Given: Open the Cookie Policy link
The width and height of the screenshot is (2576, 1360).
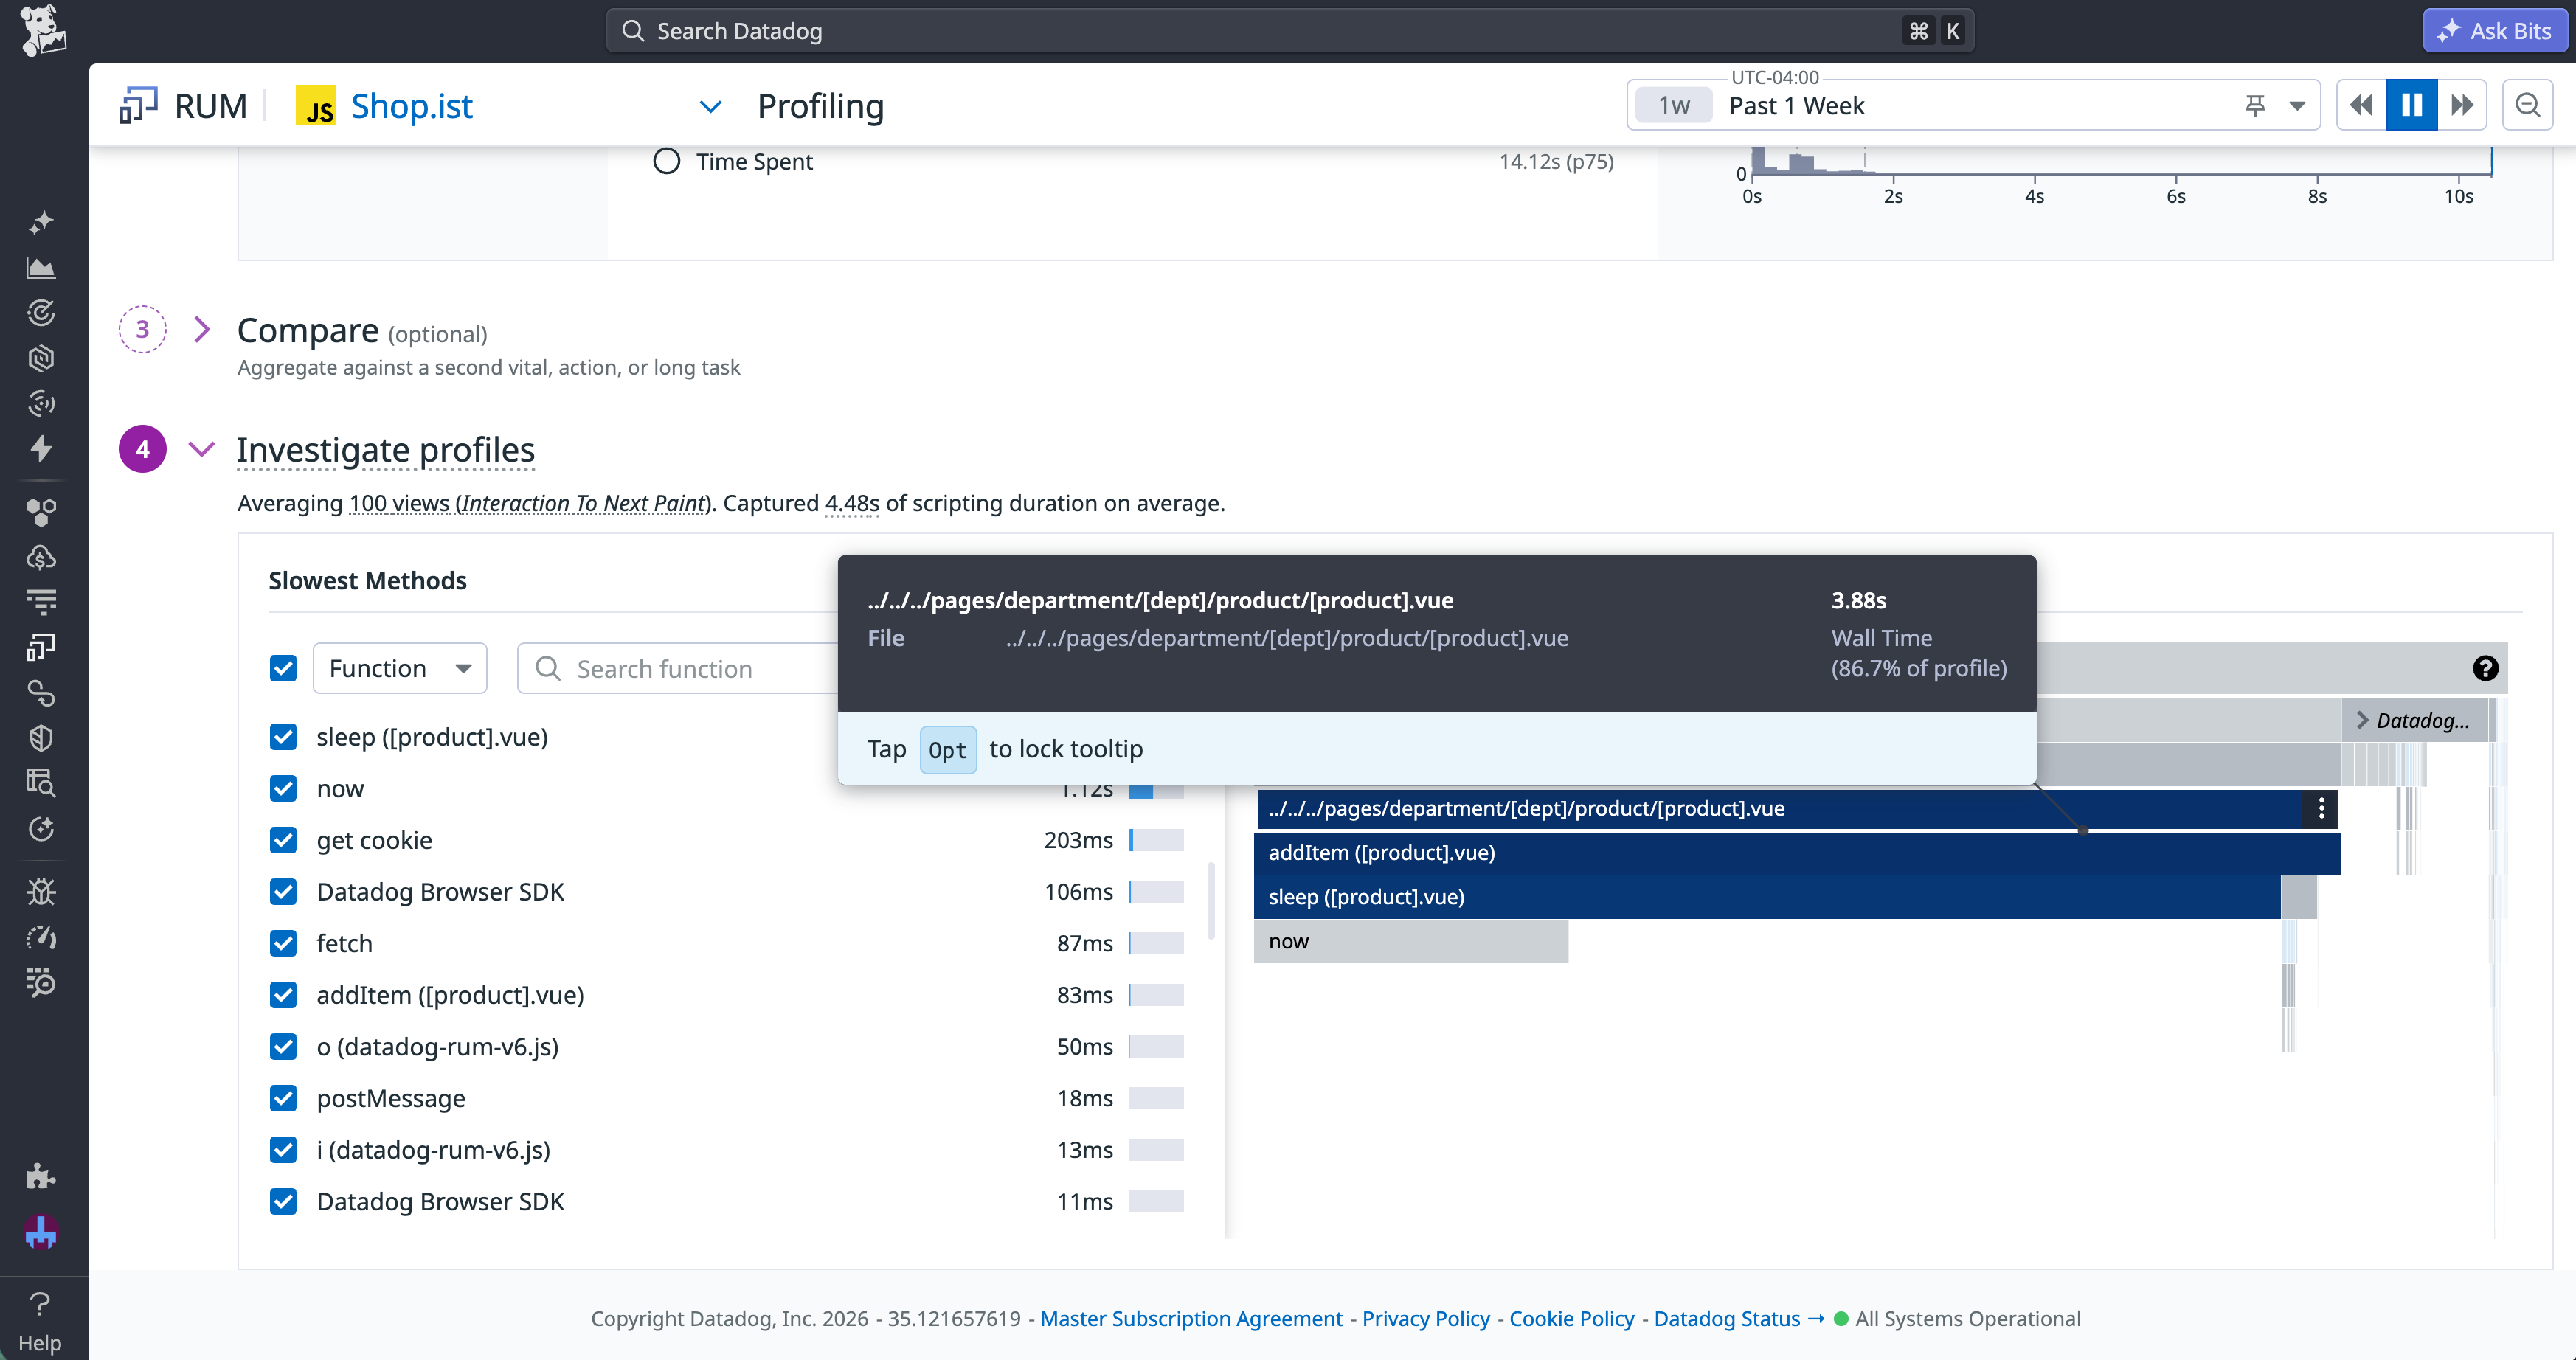Looking at the screenshot, I should click(x=1572, y=1318).
